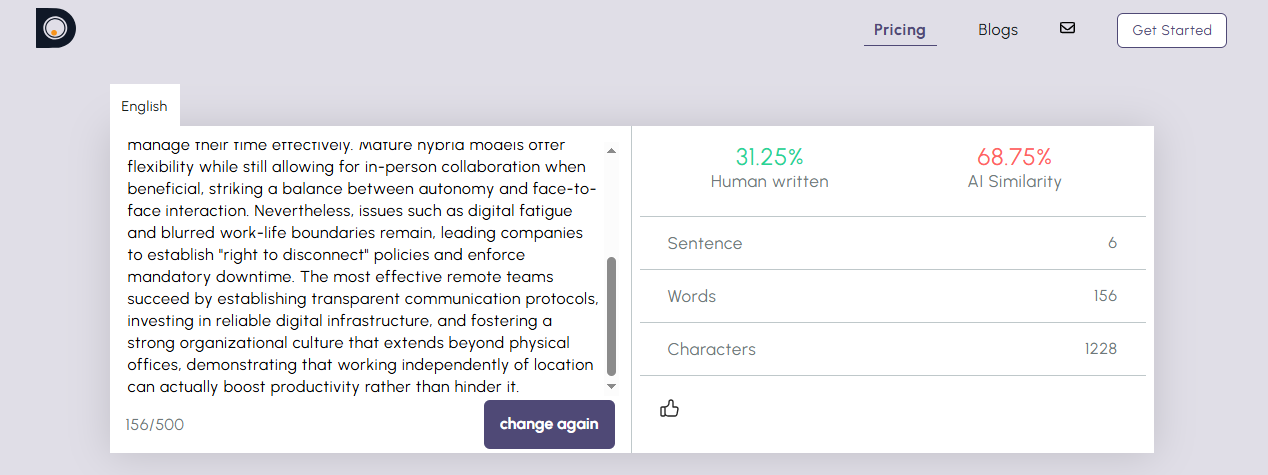Open the Pricing page
Viewport: 1268px width, 475px height.
pos(899,30)
